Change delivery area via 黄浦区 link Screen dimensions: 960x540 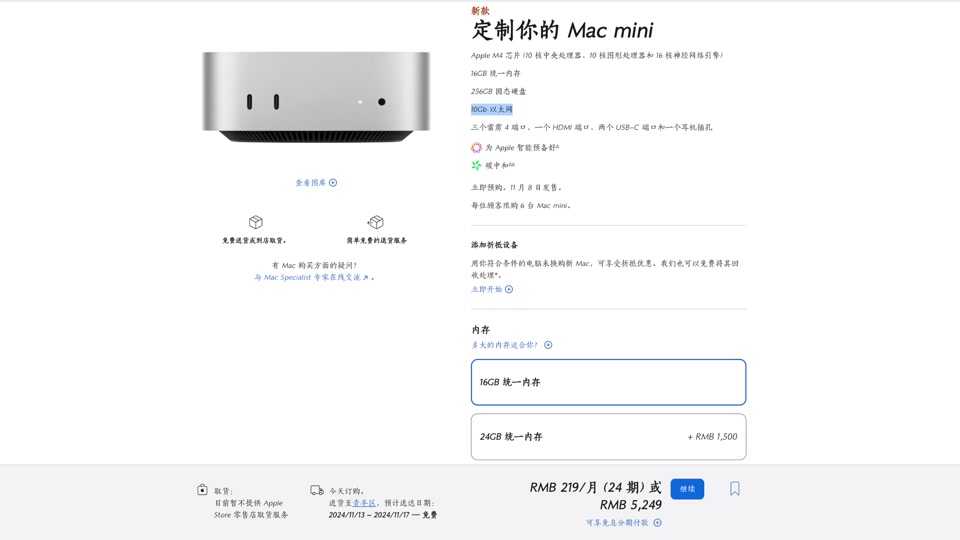coord(364,503)
